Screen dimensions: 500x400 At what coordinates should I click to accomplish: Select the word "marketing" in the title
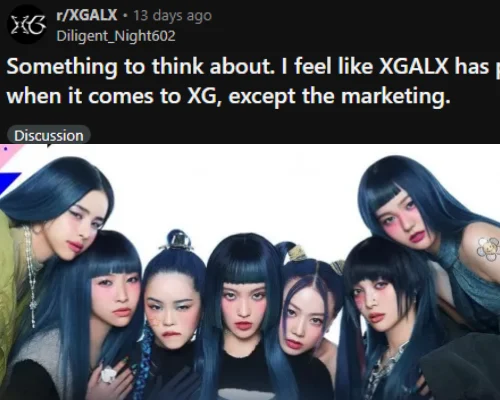tap(393, 97)
